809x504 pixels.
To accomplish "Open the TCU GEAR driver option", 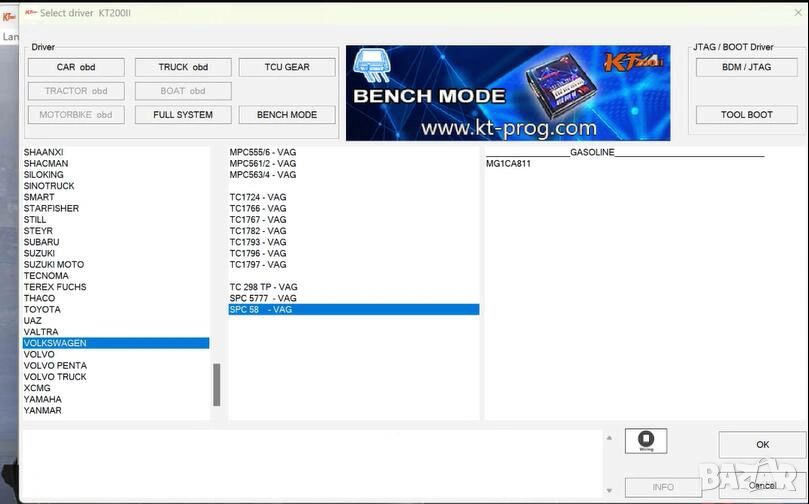I will [x=287, y=67].
